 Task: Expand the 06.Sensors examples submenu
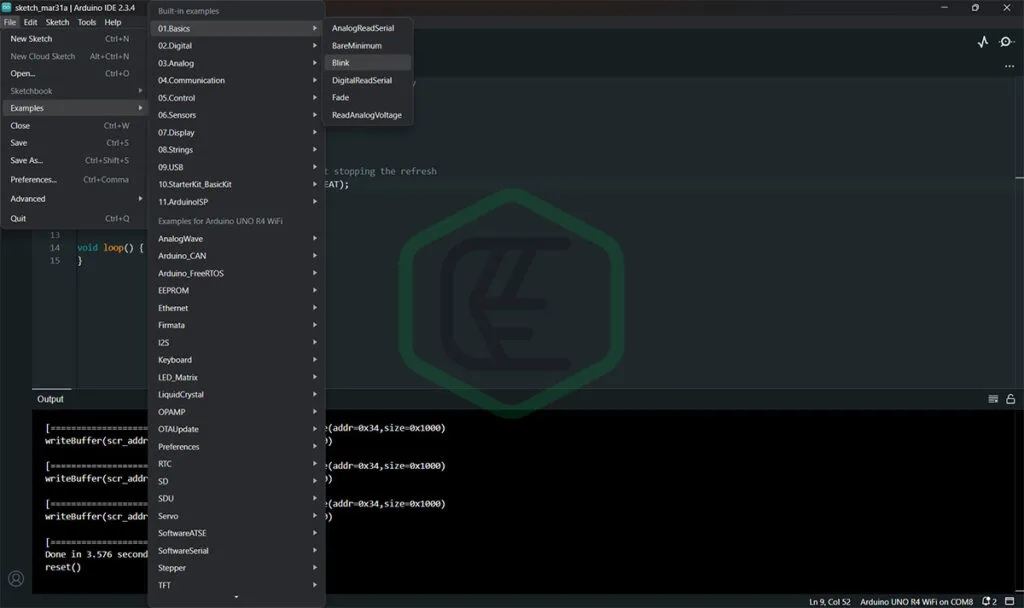237,115
